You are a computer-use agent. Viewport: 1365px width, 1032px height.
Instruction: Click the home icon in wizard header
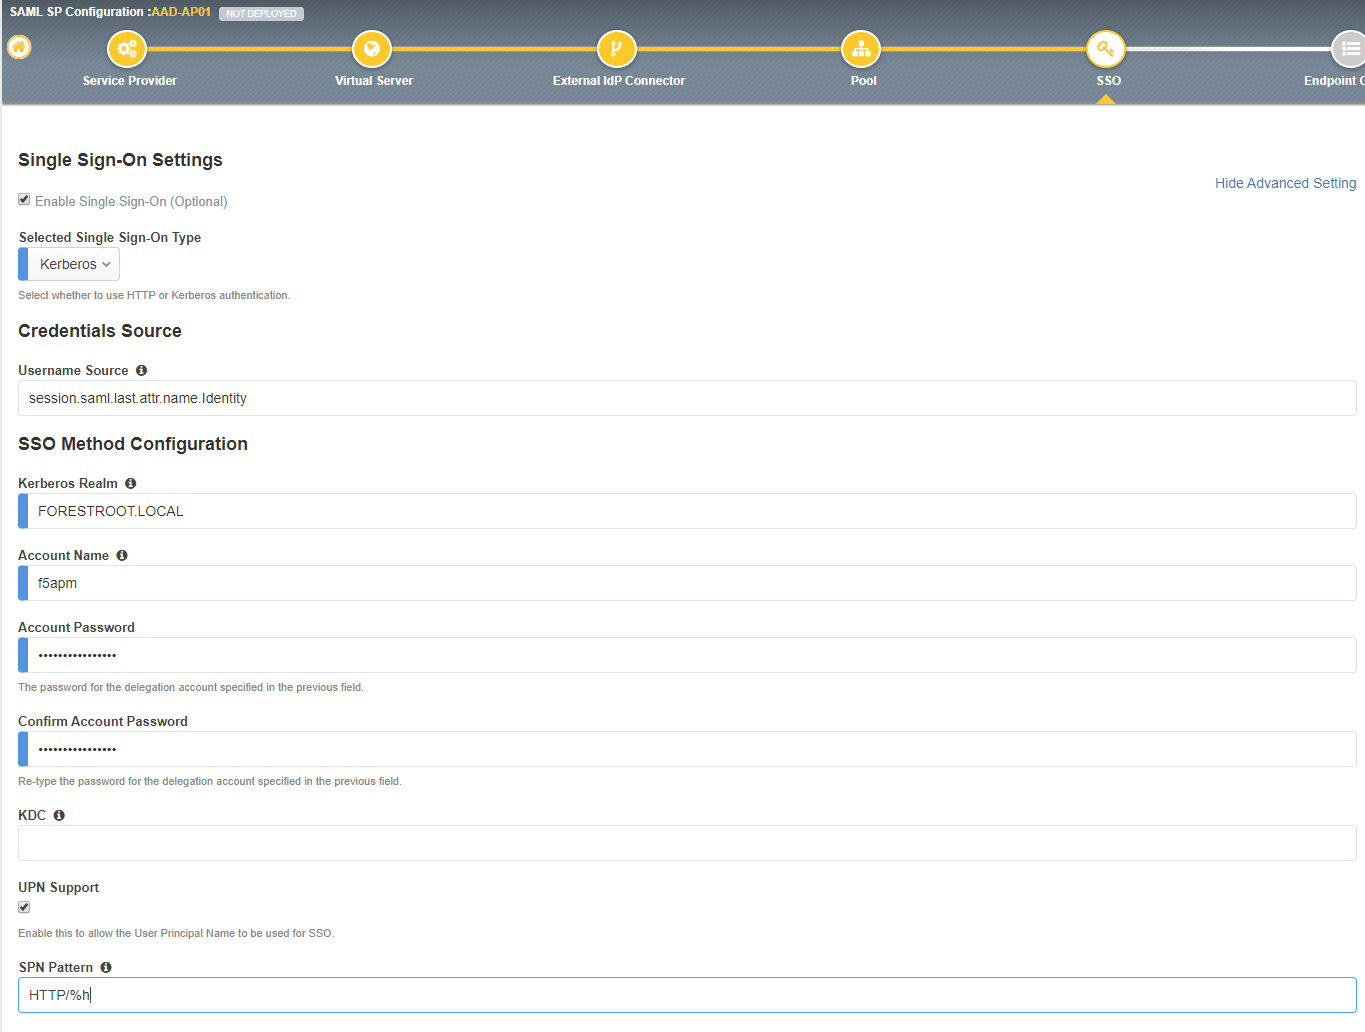coord(19,47)
